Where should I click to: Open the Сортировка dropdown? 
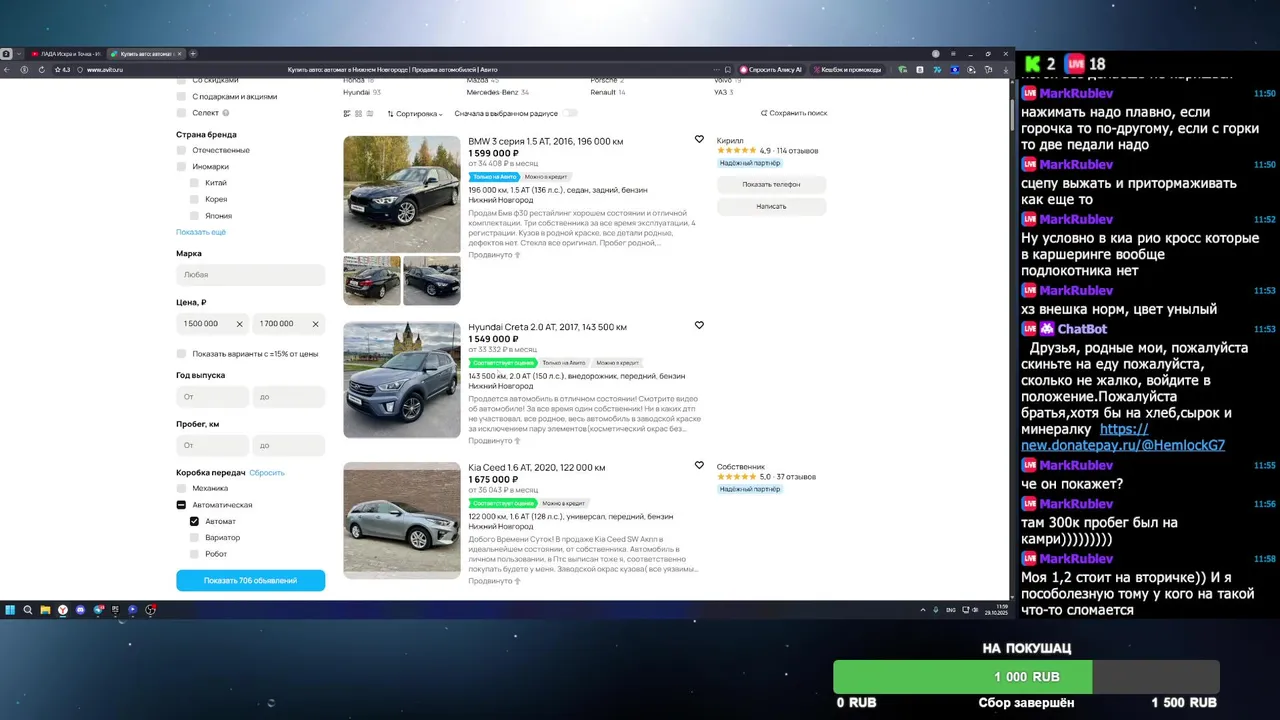(415, 114)
